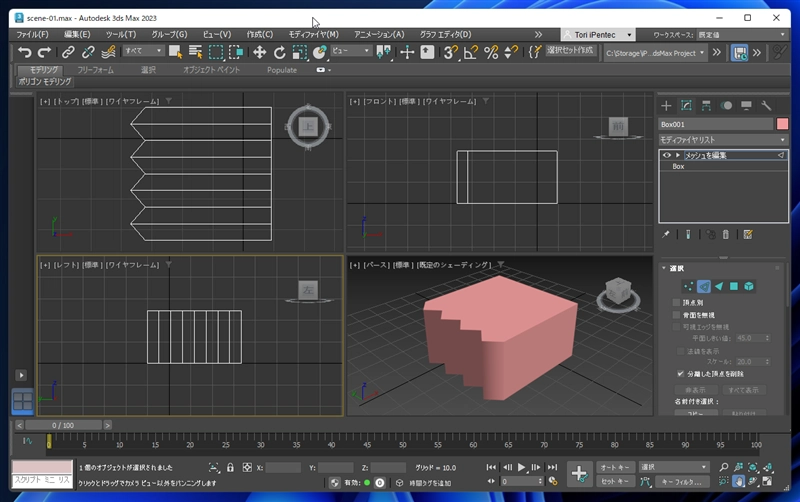Toggle eye visibility of メッシュを編集 modifier

[x=666, y=155]
